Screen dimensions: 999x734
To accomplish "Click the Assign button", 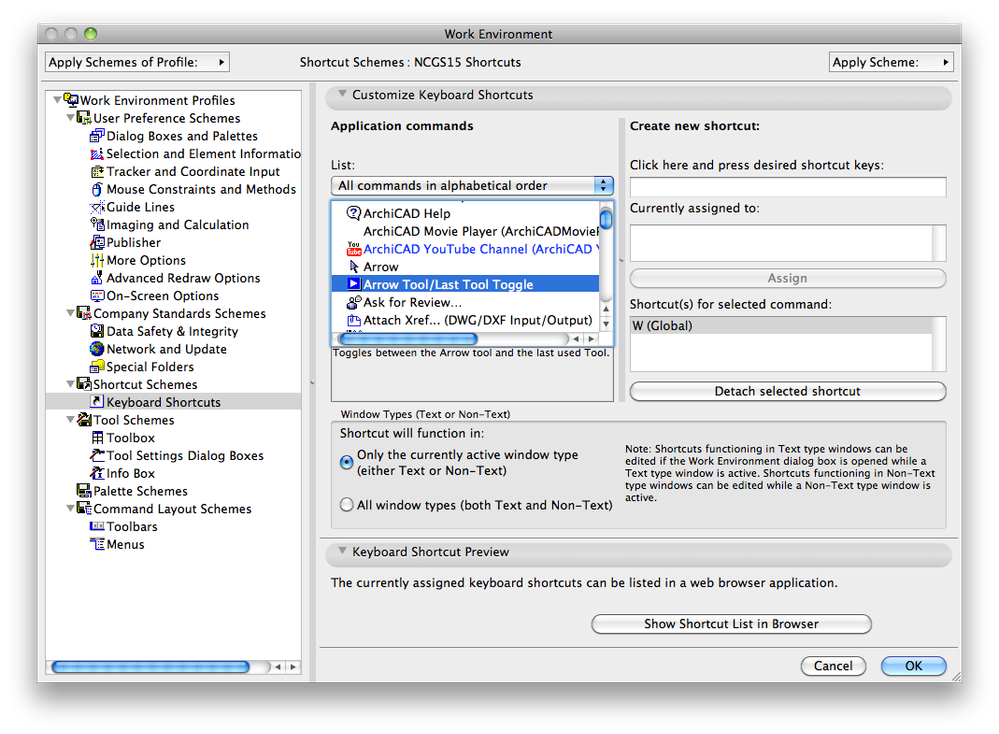I will [x=787, y=278].
